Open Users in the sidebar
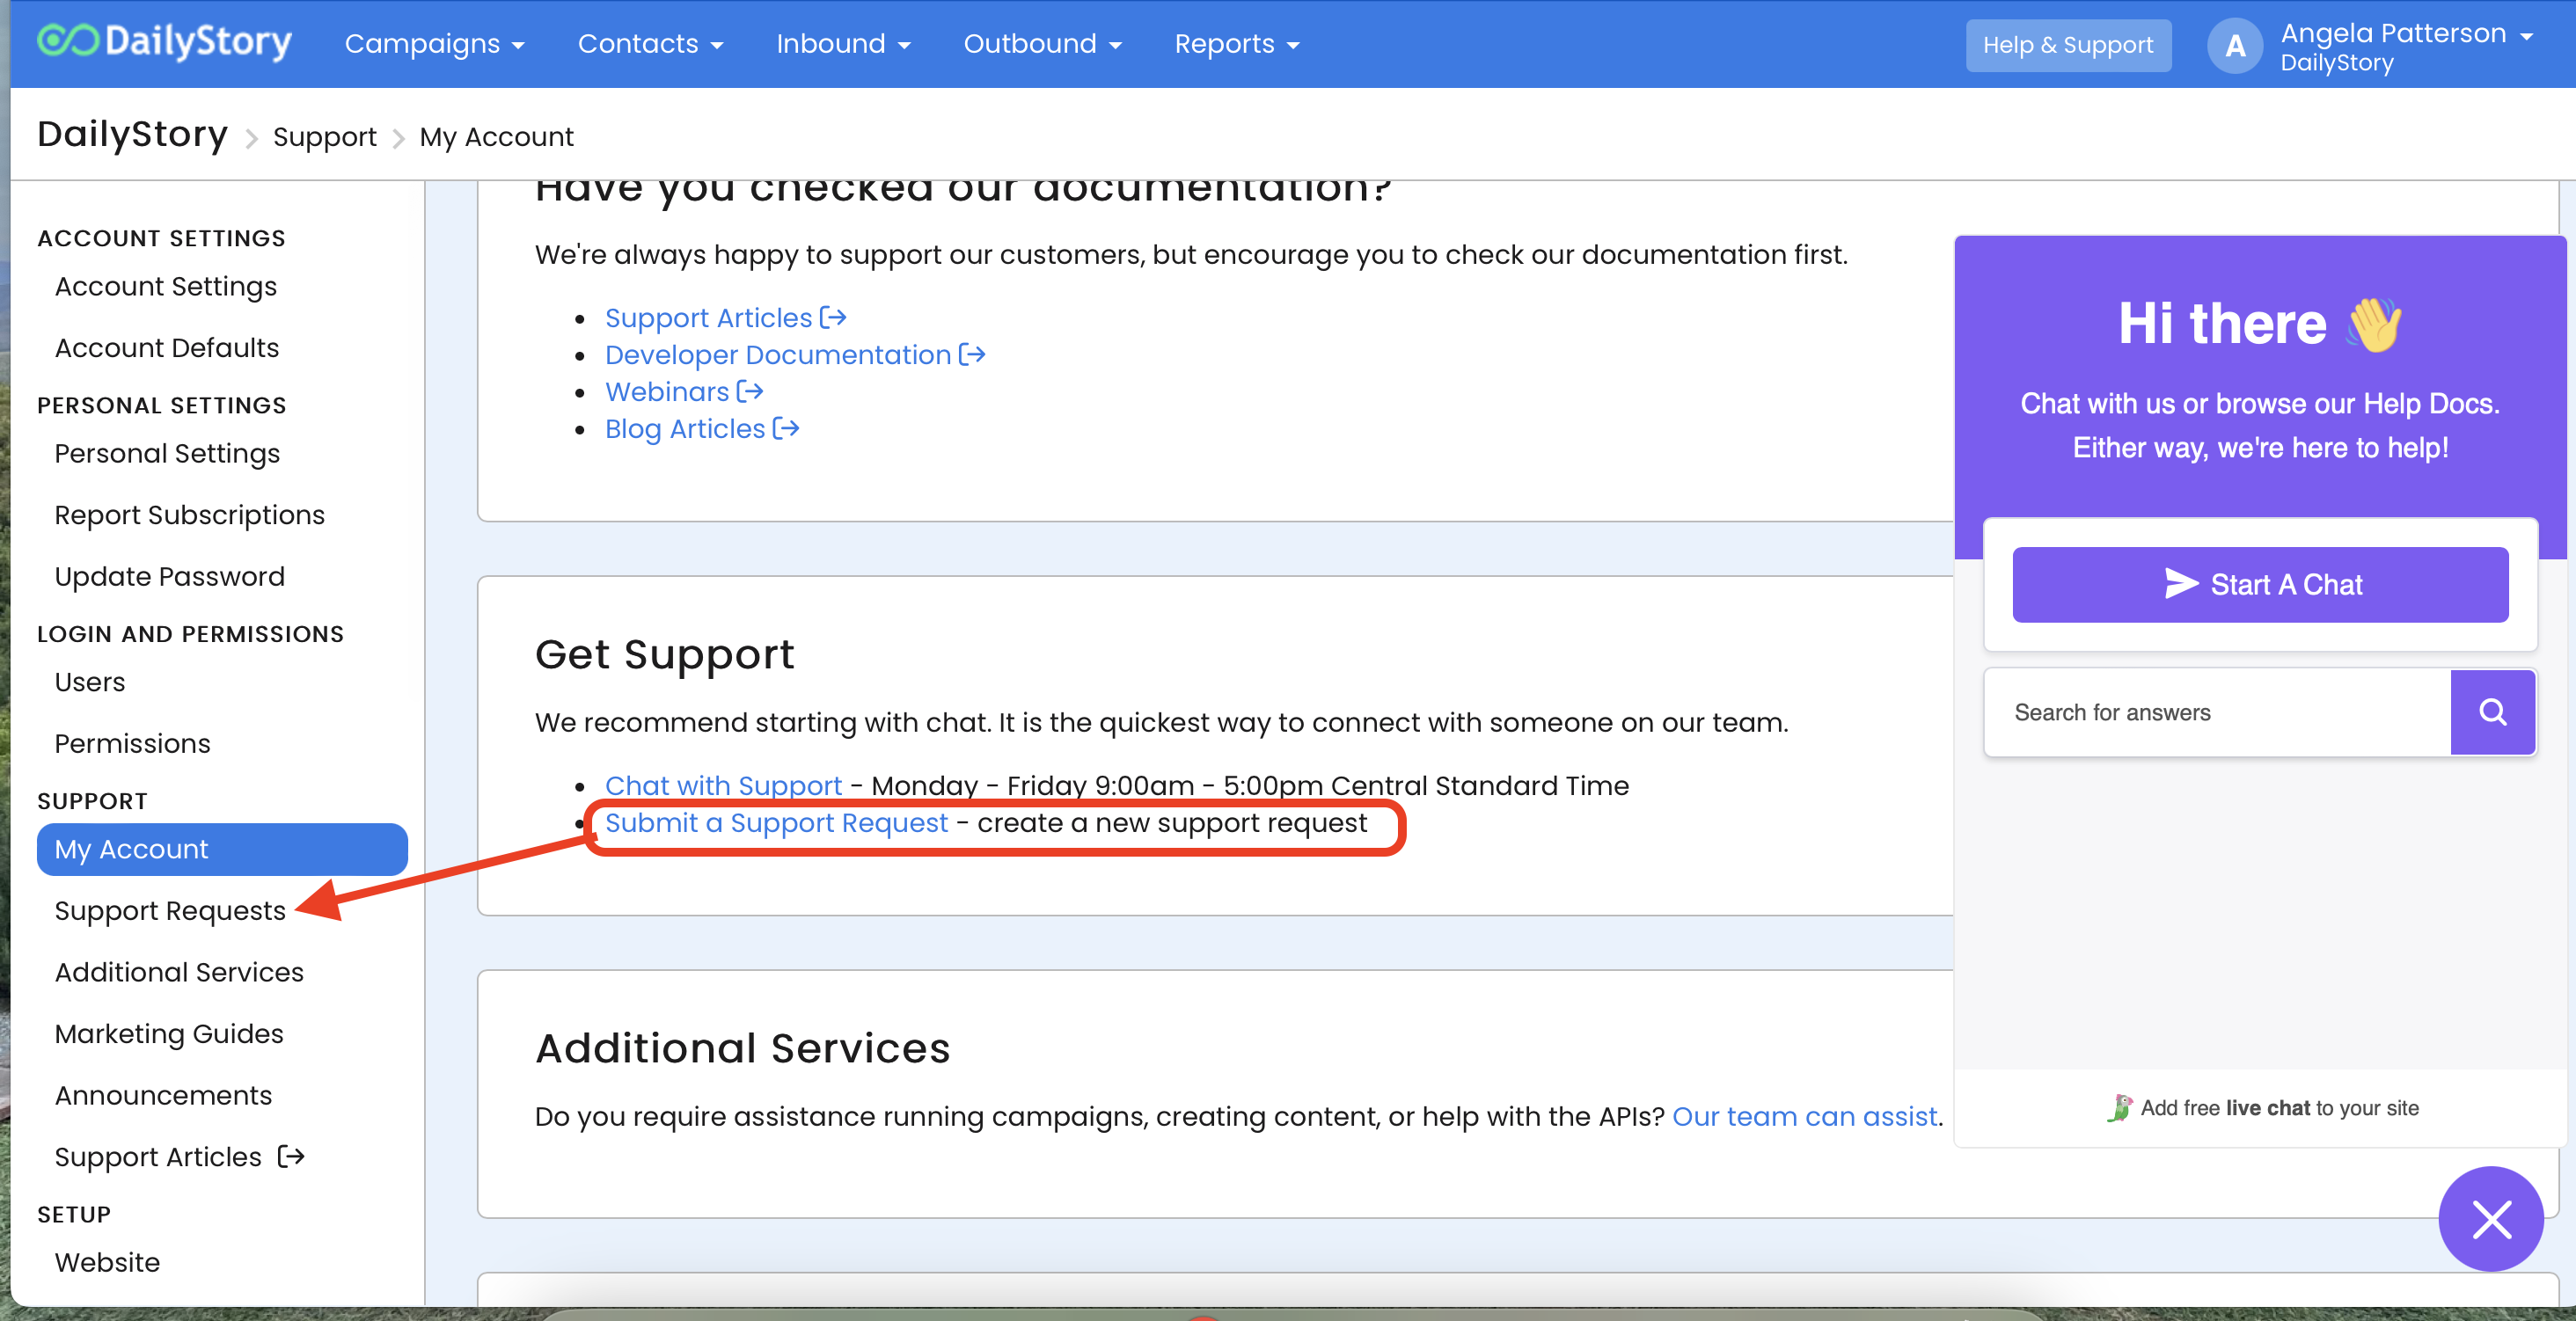The height and width of the screenshot is (1321, 2576). tap(90, 682)
